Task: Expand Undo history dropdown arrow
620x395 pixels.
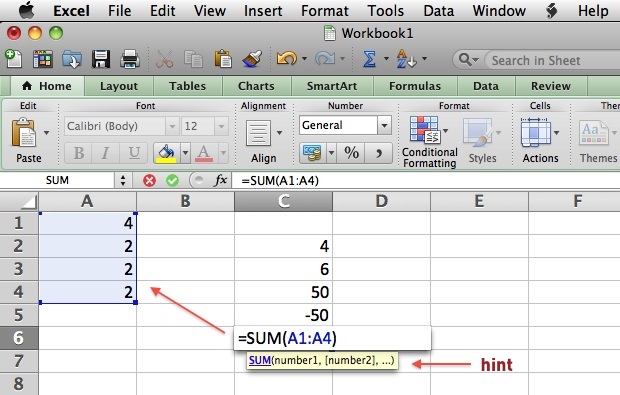Action: [x=304, y=59]
